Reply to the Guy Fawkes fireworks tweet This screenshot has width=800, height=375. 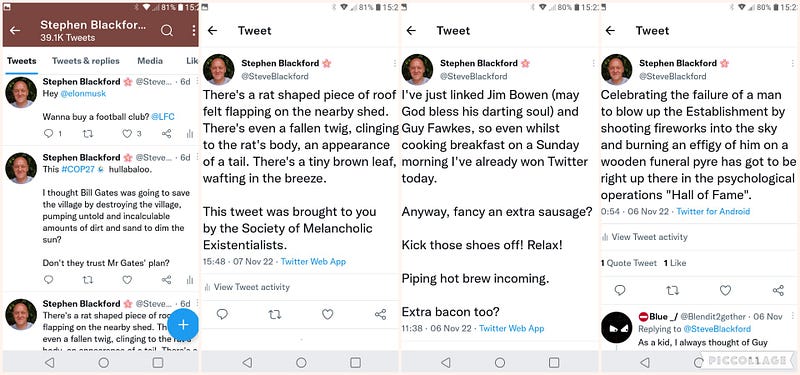(x=620, y=290)
